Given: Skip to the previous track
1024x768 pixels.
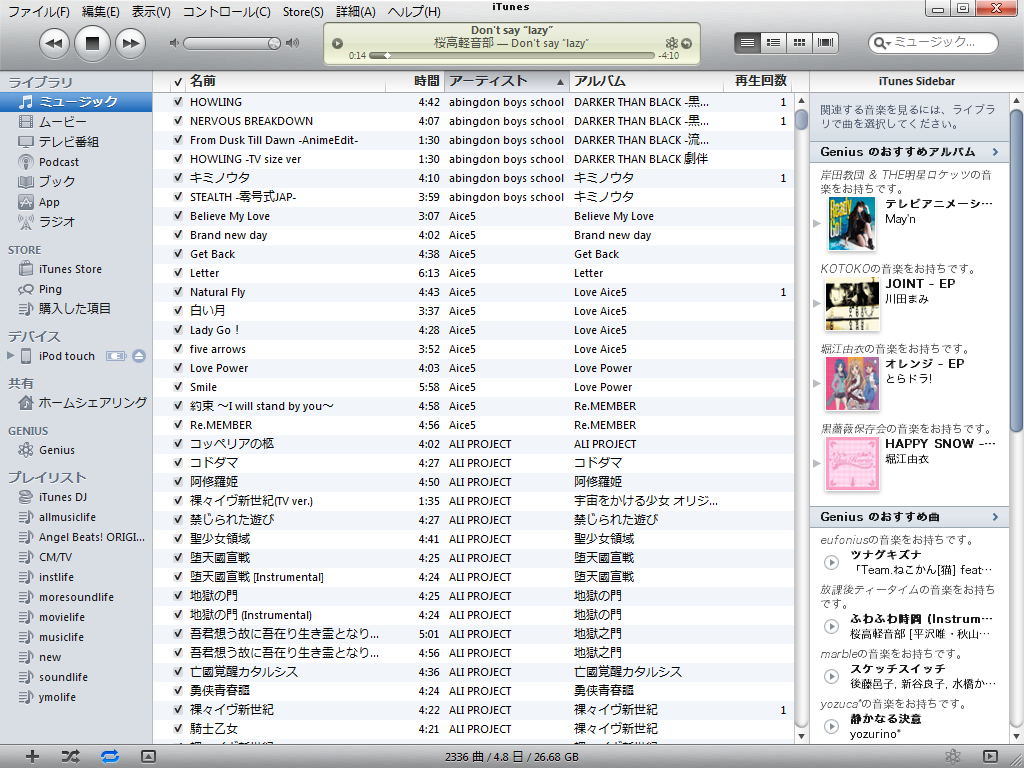Looking at the screenshot, I should pyautogui.click(x=54, y=43).
